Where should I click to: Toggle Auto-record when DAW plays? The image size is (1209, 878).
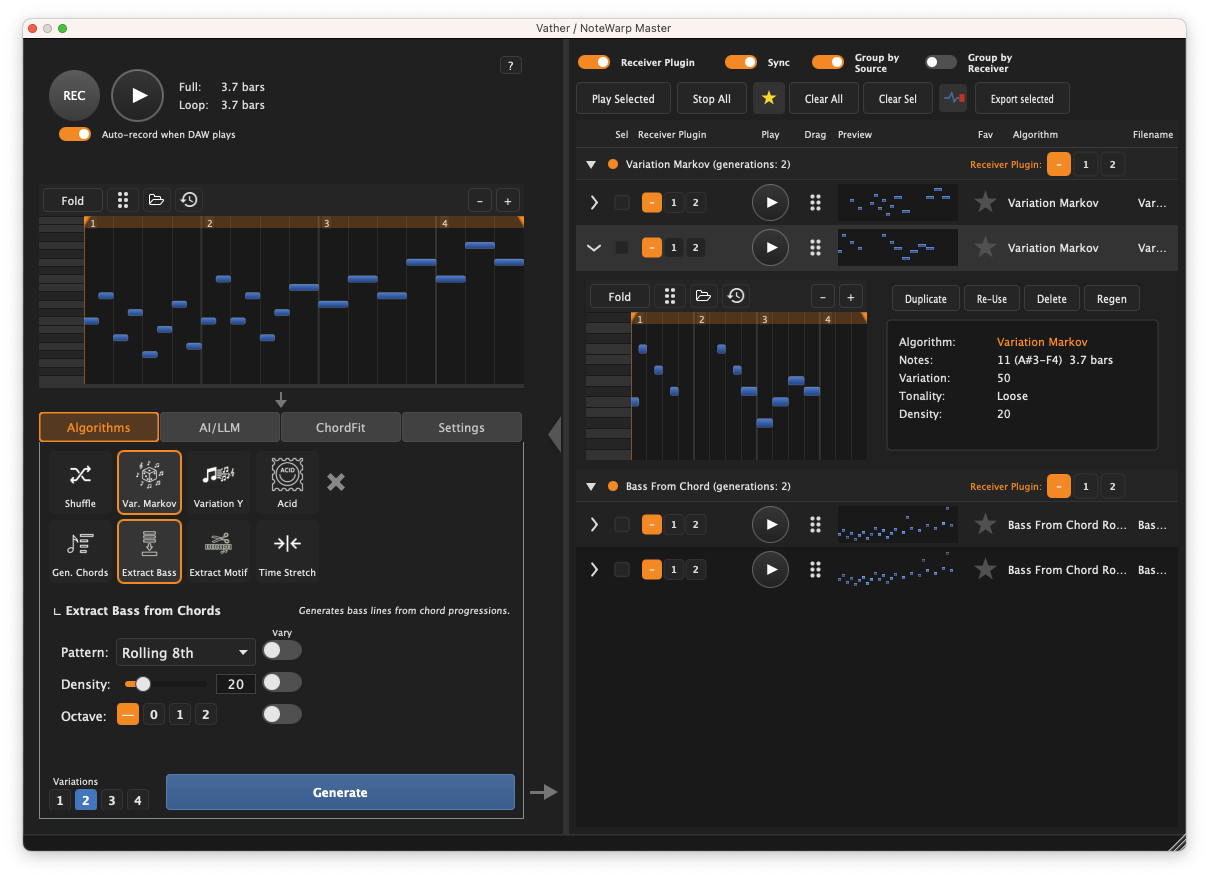[75, 133]
